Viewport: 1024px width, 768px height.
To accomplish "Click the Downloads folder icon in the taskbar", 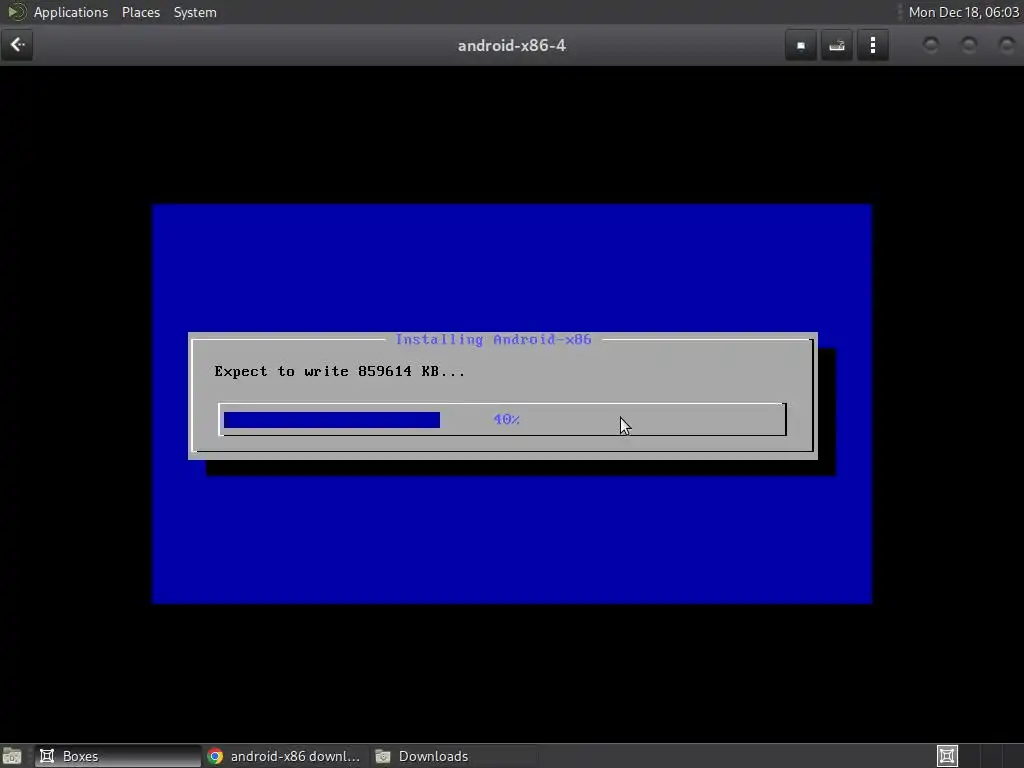I will point(383,756).
